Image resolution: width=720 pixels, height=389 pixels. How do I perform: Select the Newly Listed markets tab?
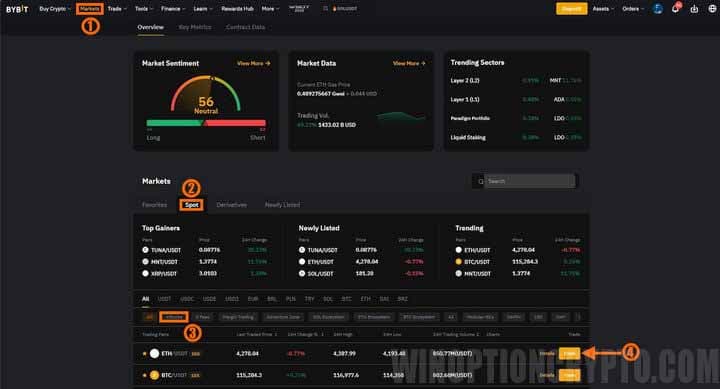282,205
